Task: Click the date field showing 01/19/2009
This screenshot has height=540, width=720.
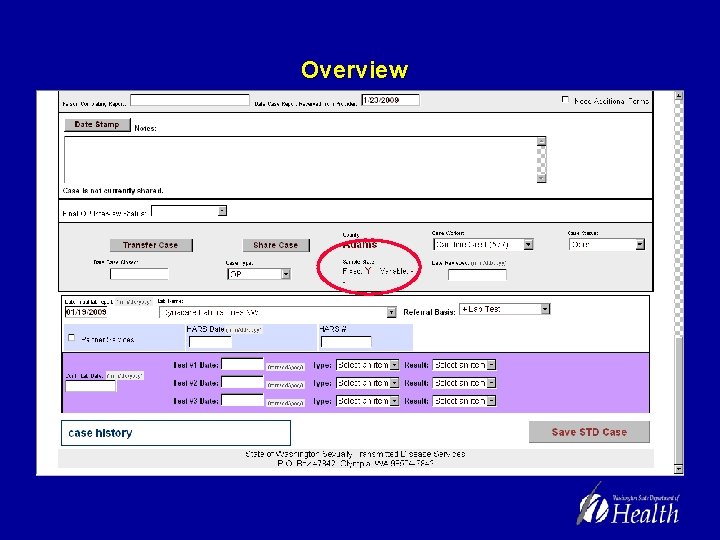Action: coord(86,312)
